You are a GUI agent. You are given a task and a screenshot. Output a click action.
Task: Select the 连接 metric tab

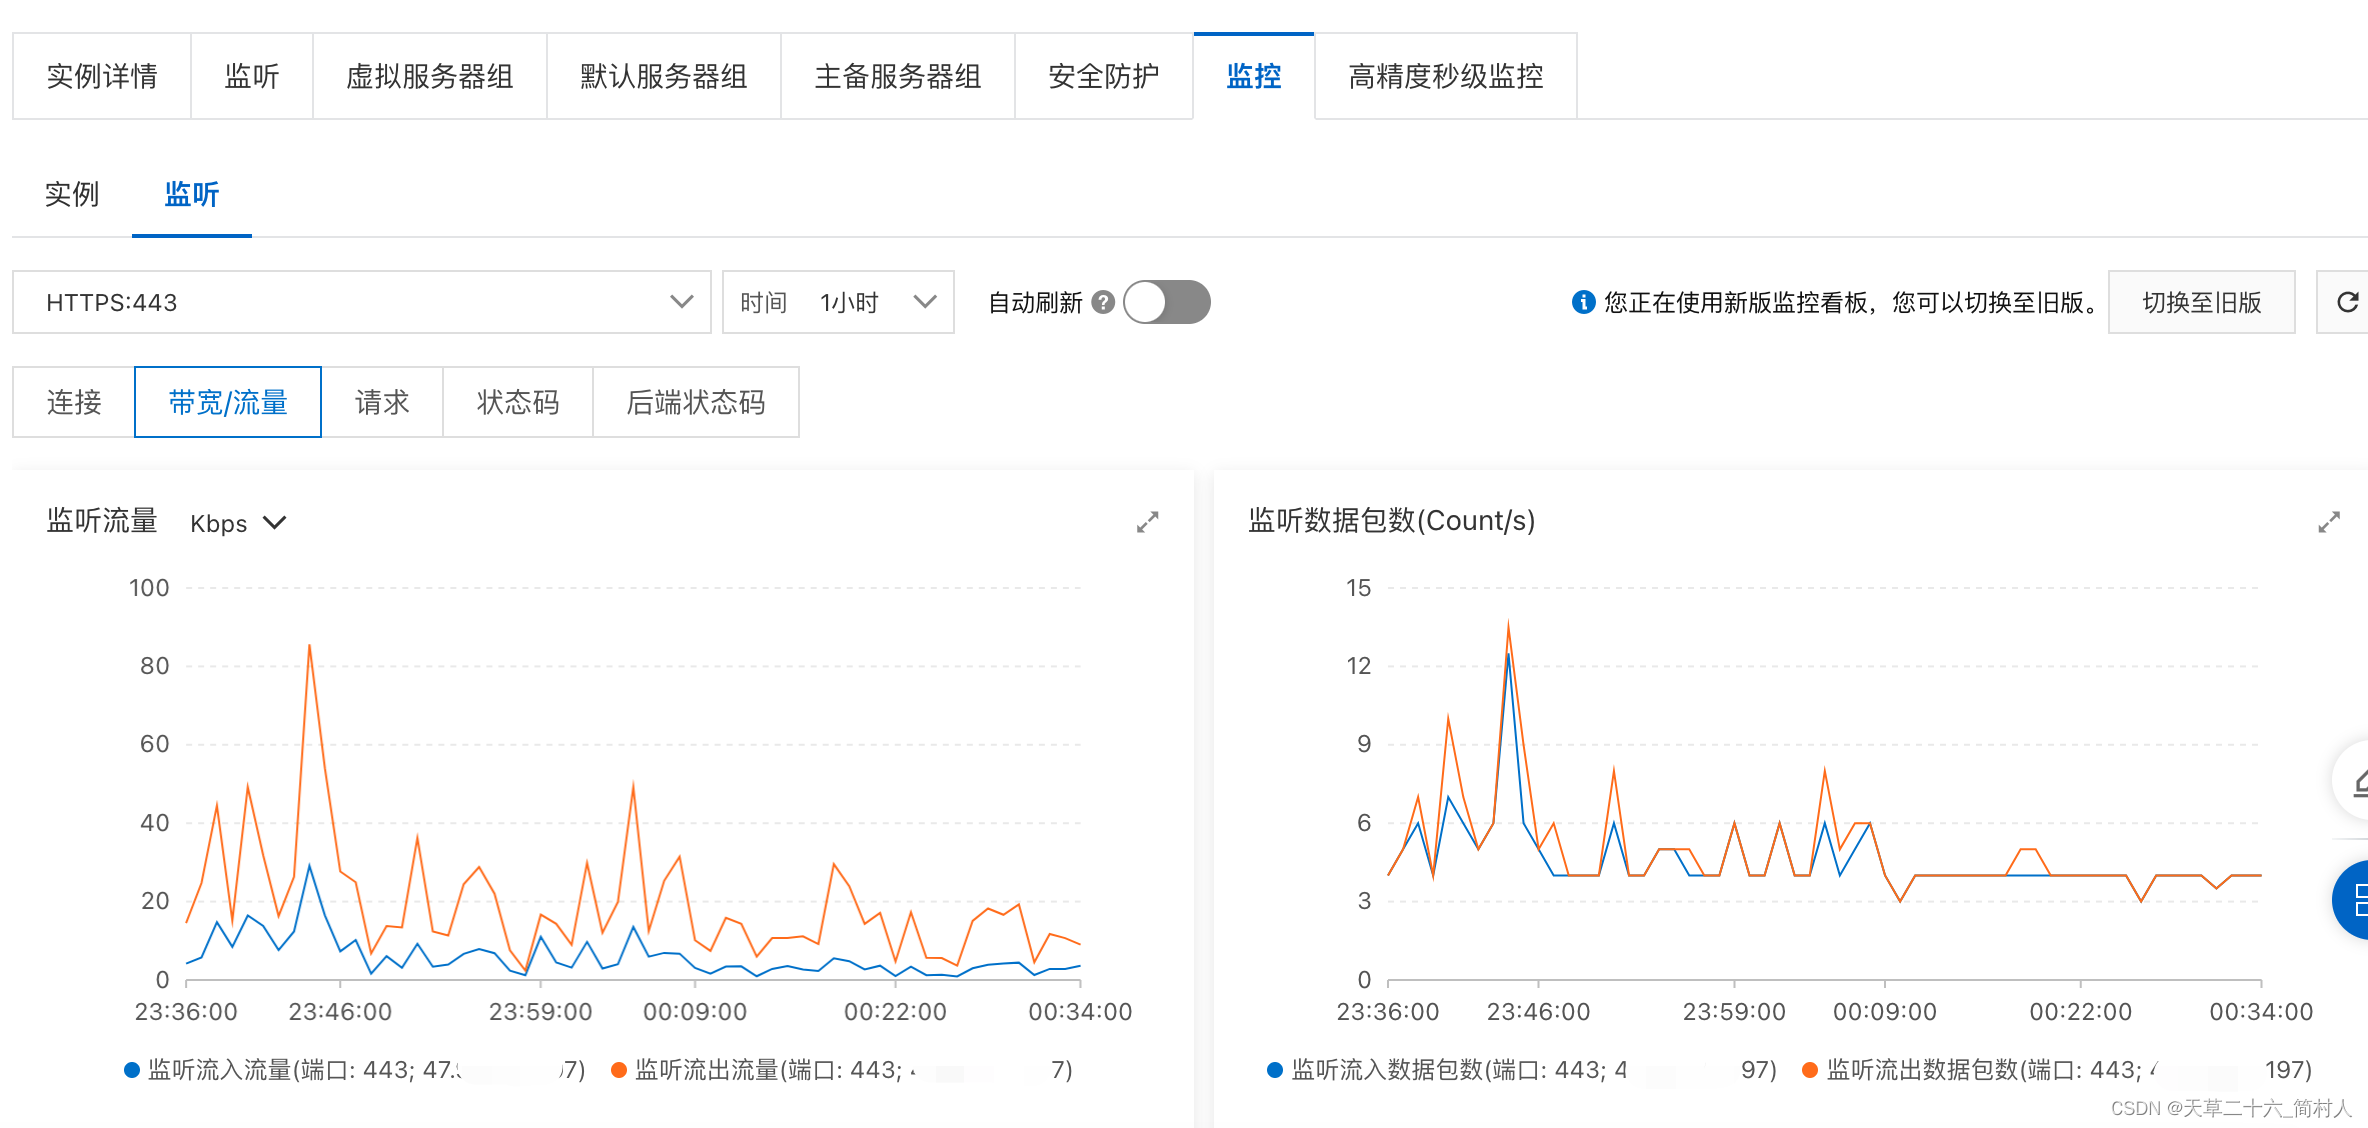pyautogui.click(x=74, y=402)
